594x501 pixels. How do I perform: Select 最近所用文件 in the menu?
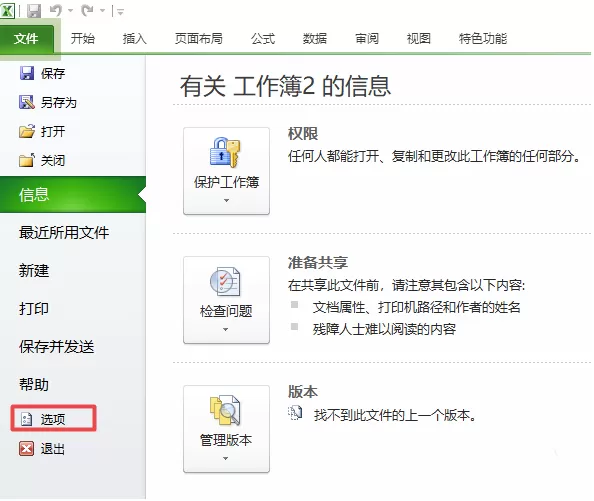(x=64, y=232)
